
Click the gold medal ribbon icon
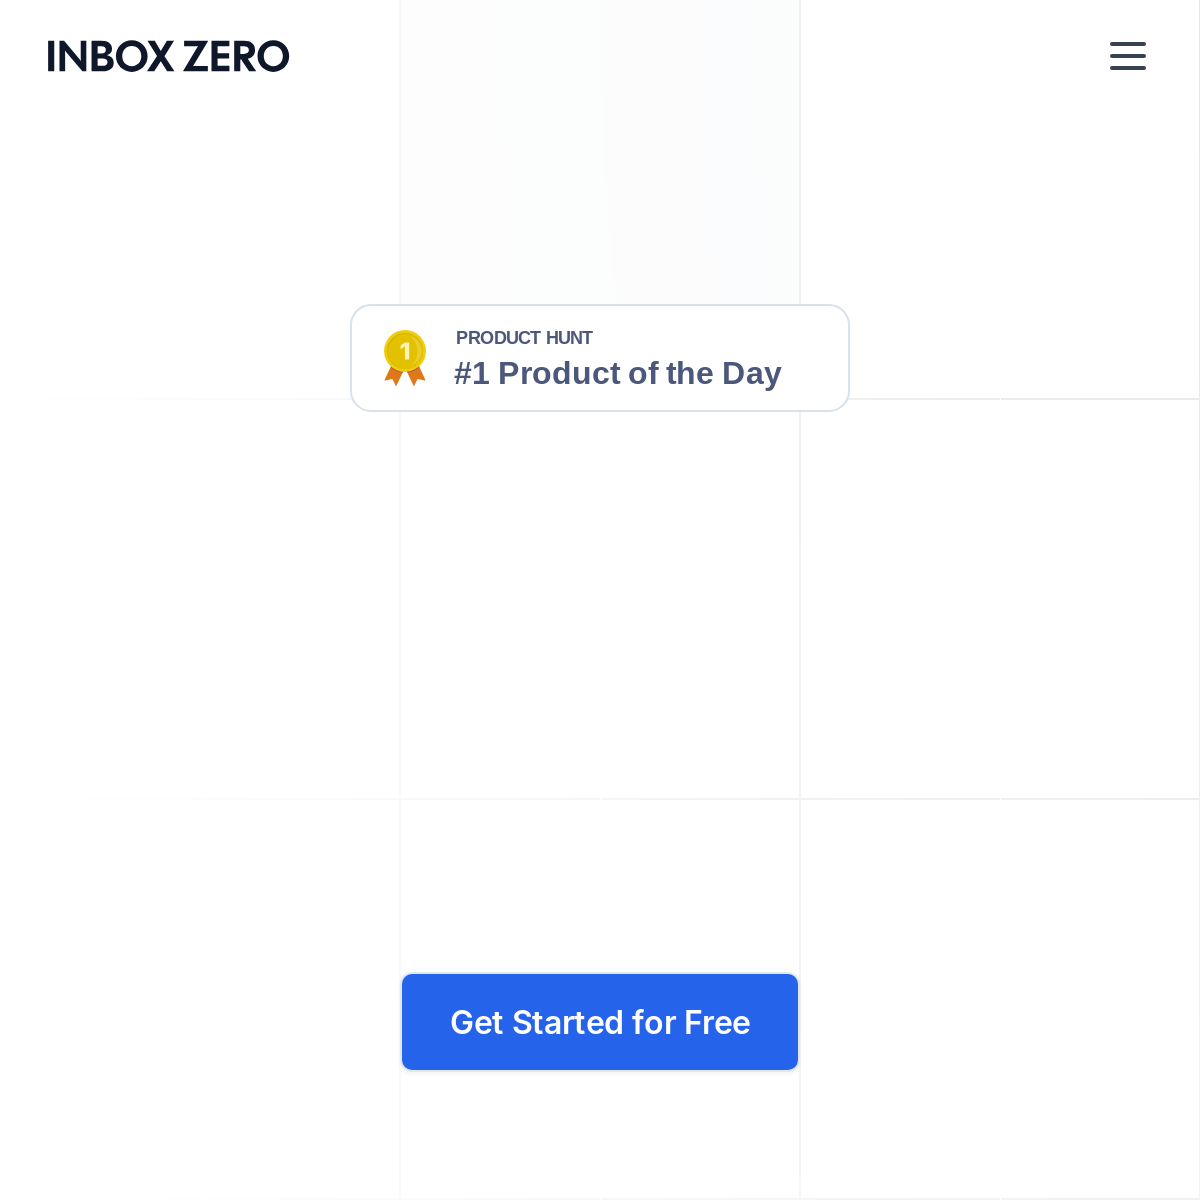(x=405, y=358)
